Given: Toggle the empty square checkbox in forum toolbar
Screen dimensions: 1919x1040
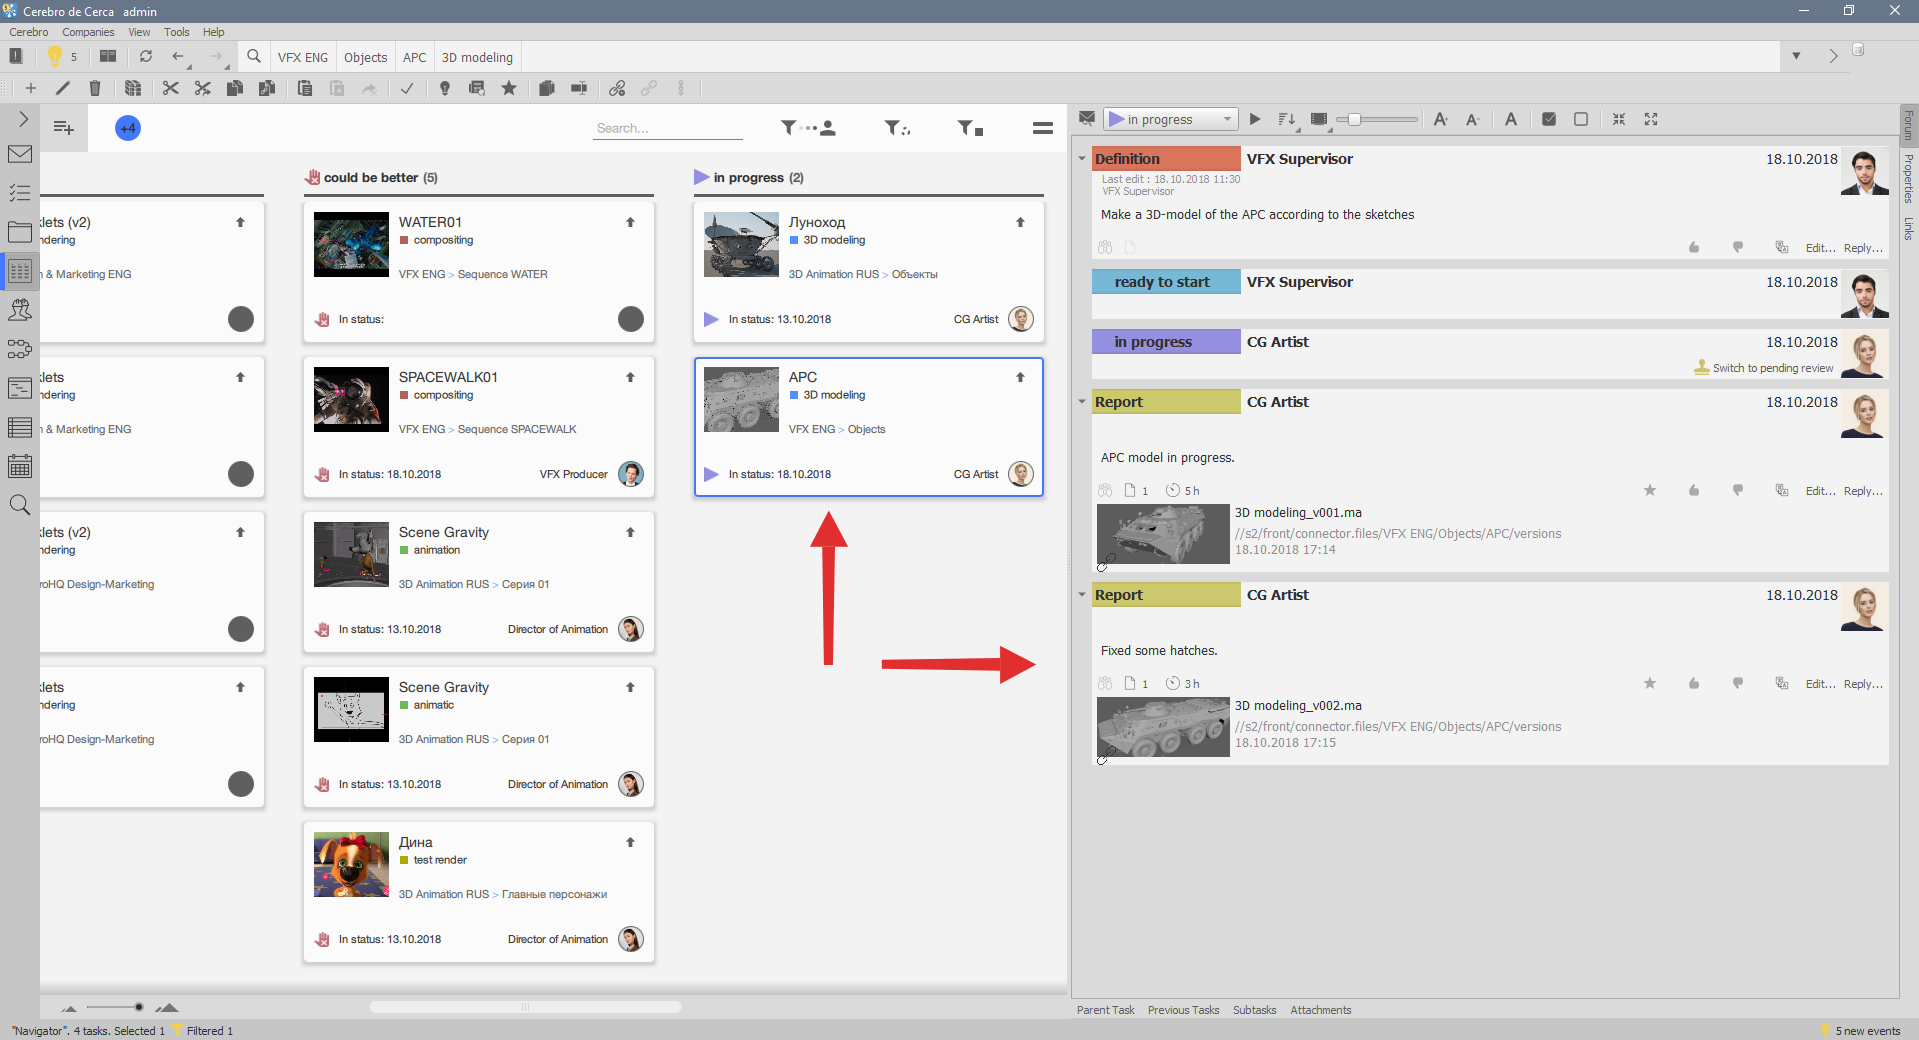Looking at the screenshot, I should point(1581,119).
